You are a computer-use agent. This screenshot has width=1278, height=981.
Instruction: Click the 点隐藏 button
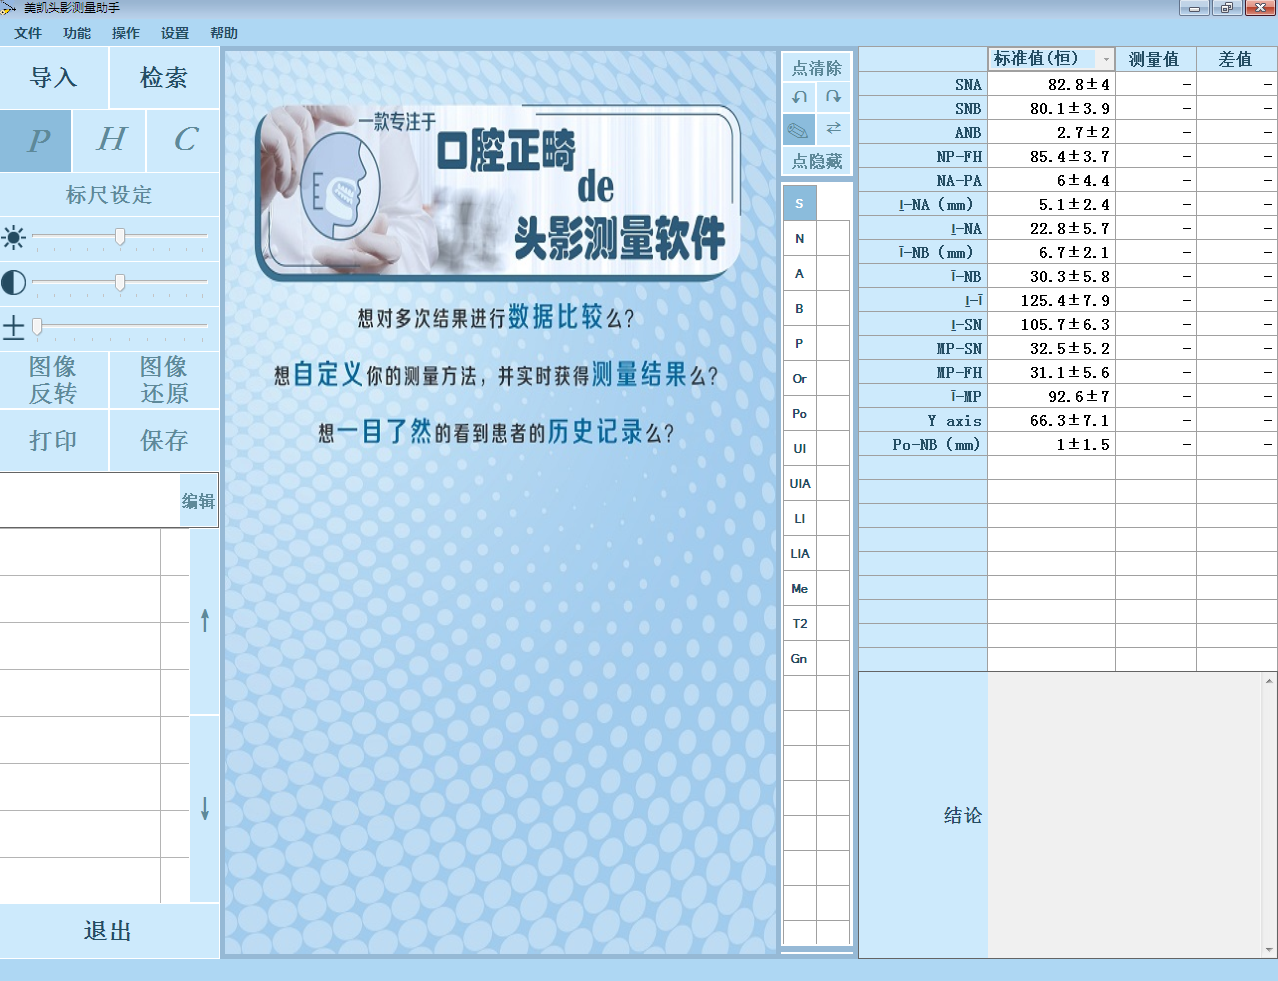point(817,161)
